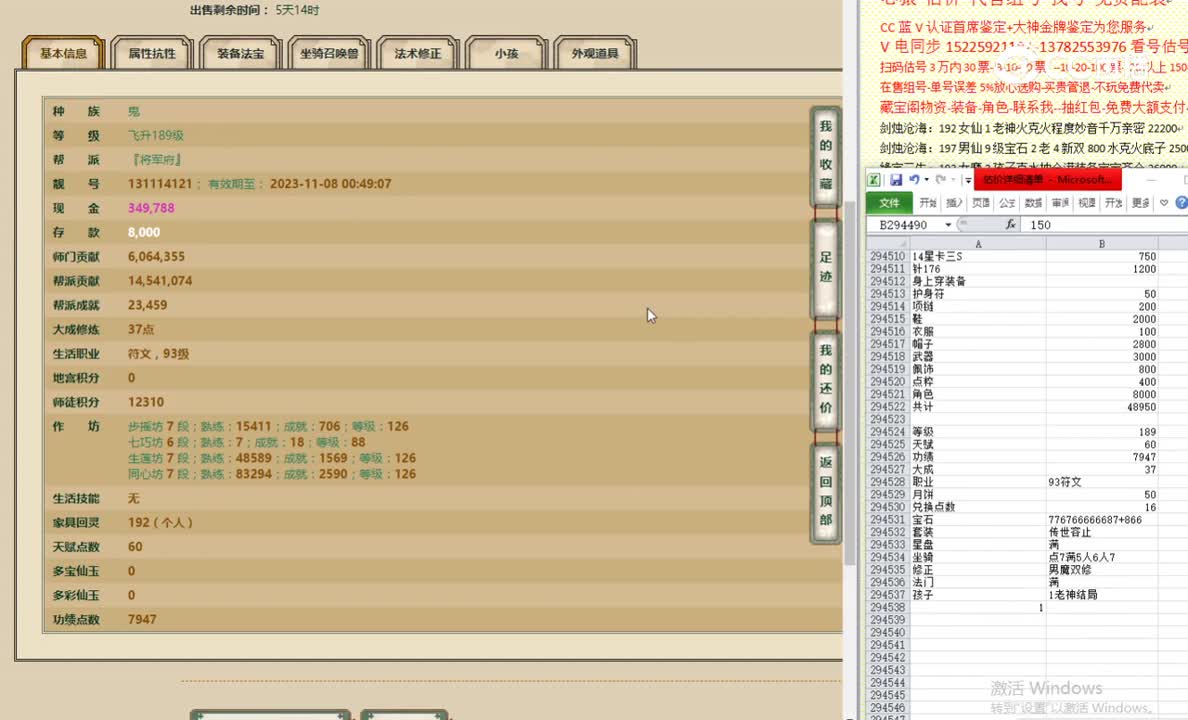
Task: Click the Excel Save icon
Action: pyautogui.click(x=897, y=181)
